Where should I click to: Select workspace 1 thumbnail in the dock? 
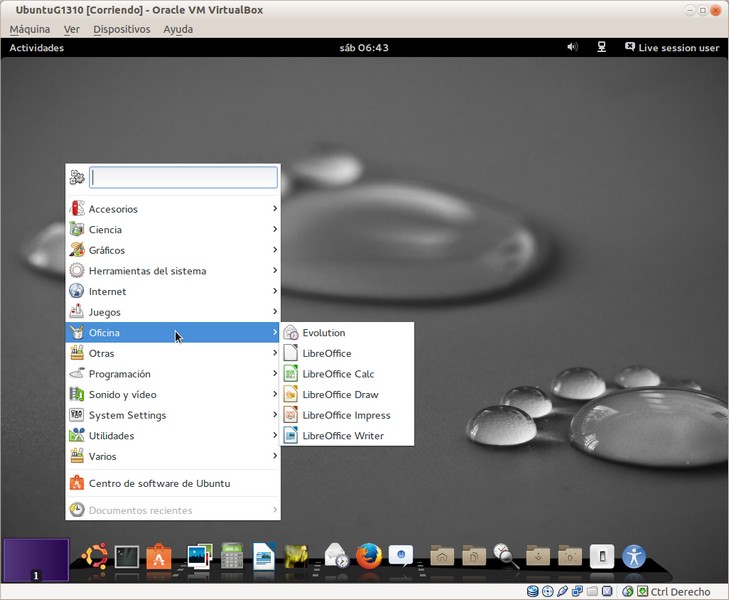36,560
